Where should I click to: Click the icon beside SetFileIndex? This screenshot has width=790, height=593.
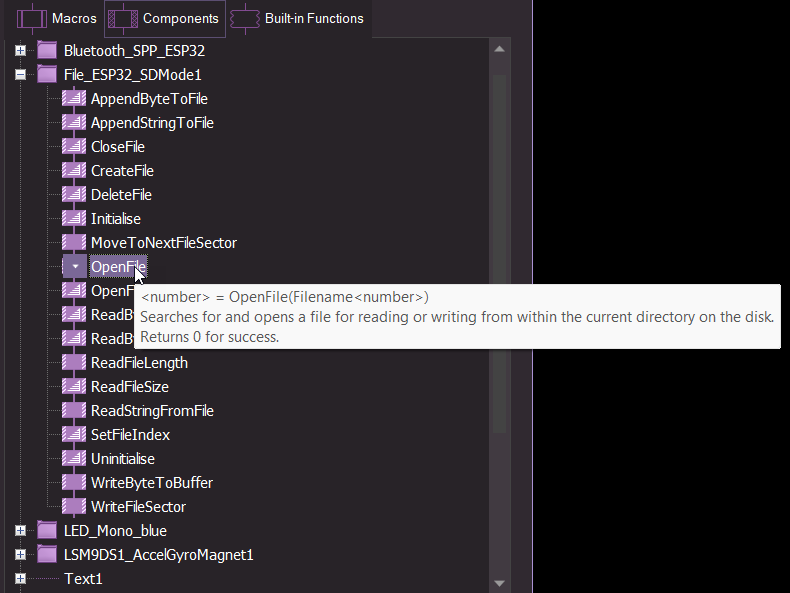[x=73, y=435]
